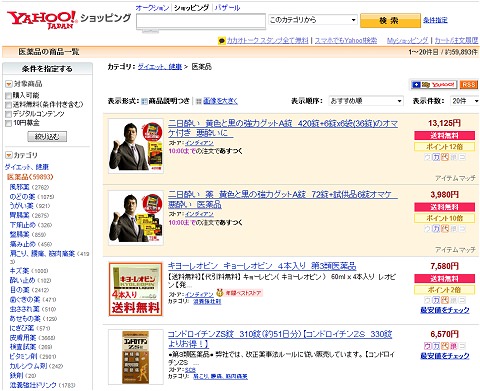Viewport: 480px width, 391px height.
Task: Check lowest price for 6,570円 item
Action: 445,356
